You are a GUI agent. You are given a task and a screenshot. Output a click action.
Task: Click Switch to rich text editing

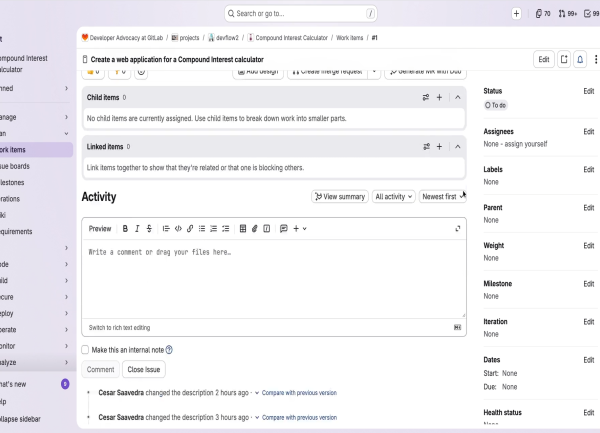tap(119, 328)
